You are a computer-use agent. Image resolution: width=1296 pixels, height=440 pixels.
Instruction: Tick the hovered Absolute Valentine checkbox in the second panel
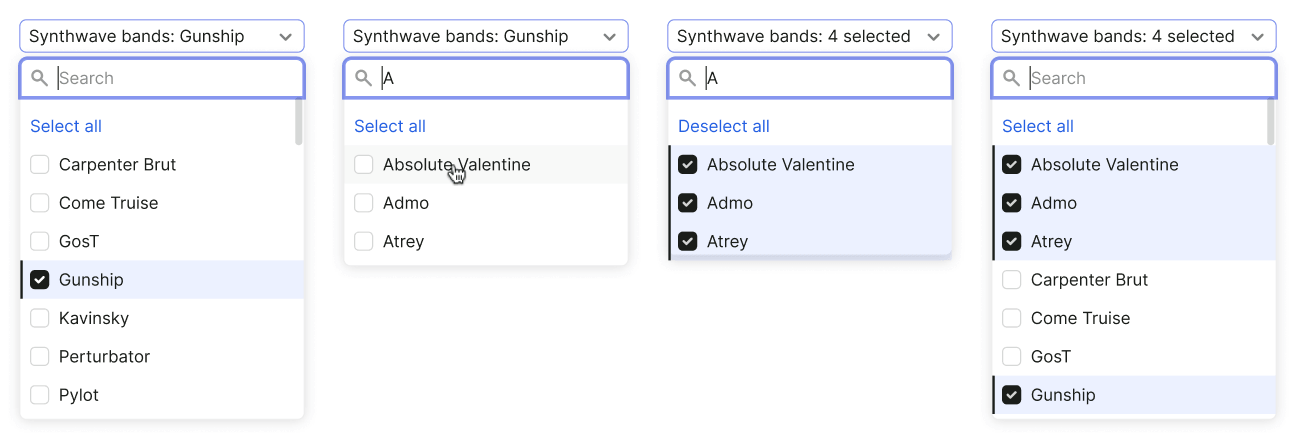[364, 165]
